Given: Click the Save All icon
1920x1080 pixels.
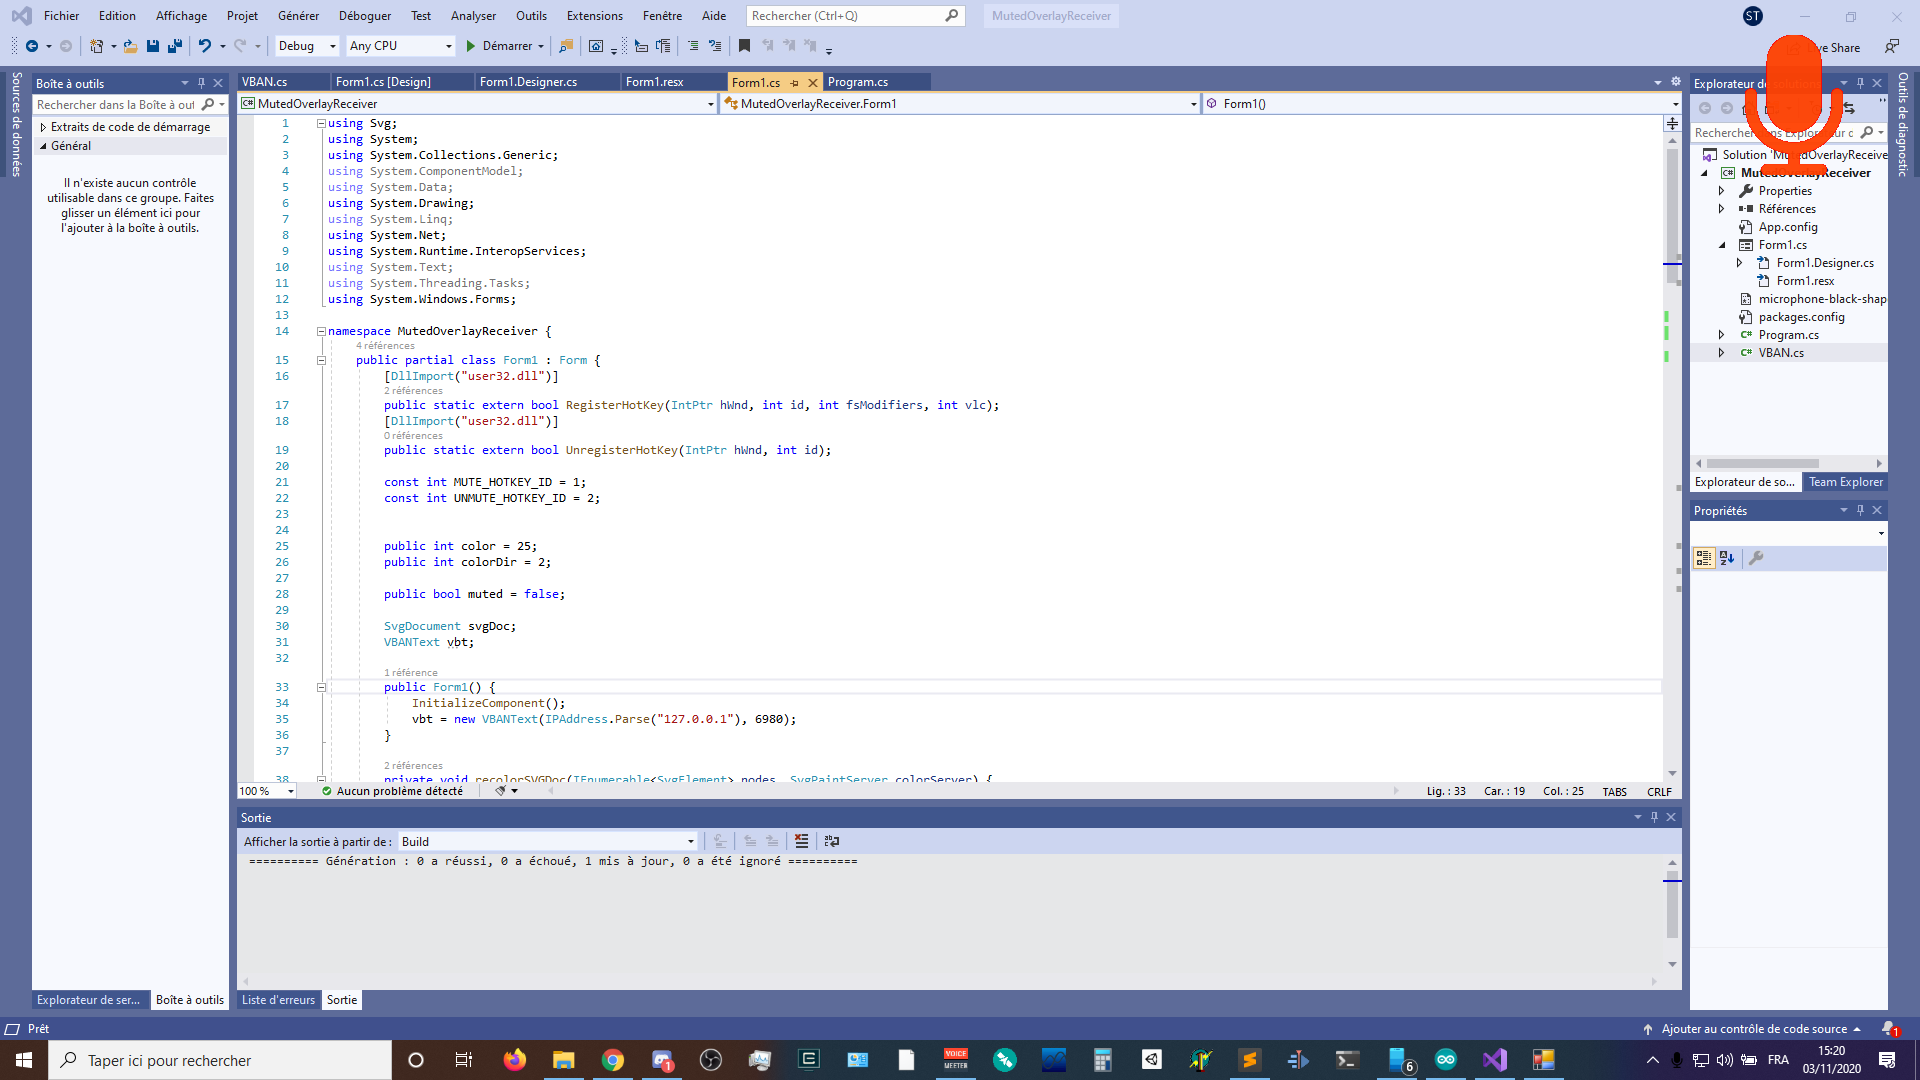Looking at the screenshot, I should [175, 46].
